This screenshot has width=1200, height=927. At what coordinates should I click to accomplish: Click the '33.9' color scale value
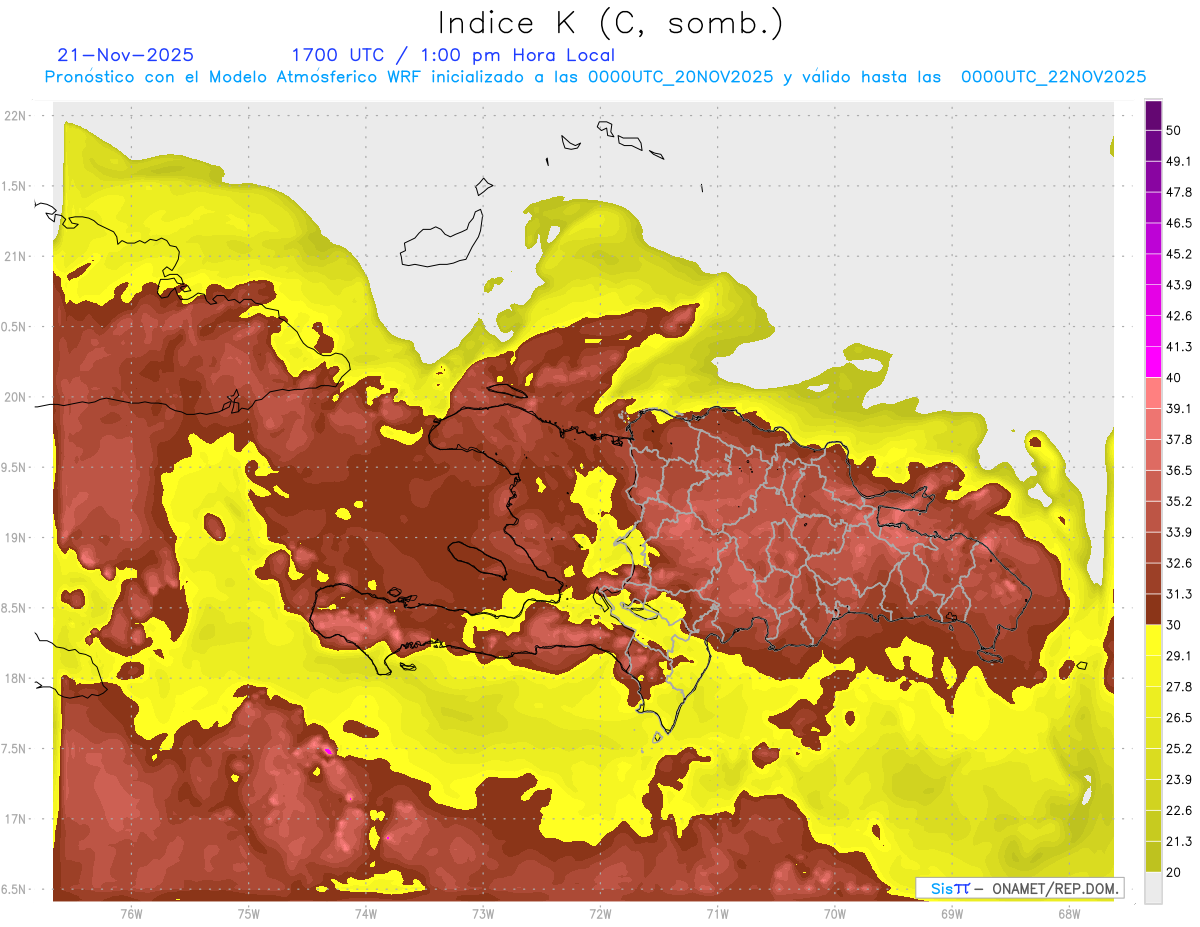coord(1179,532)
